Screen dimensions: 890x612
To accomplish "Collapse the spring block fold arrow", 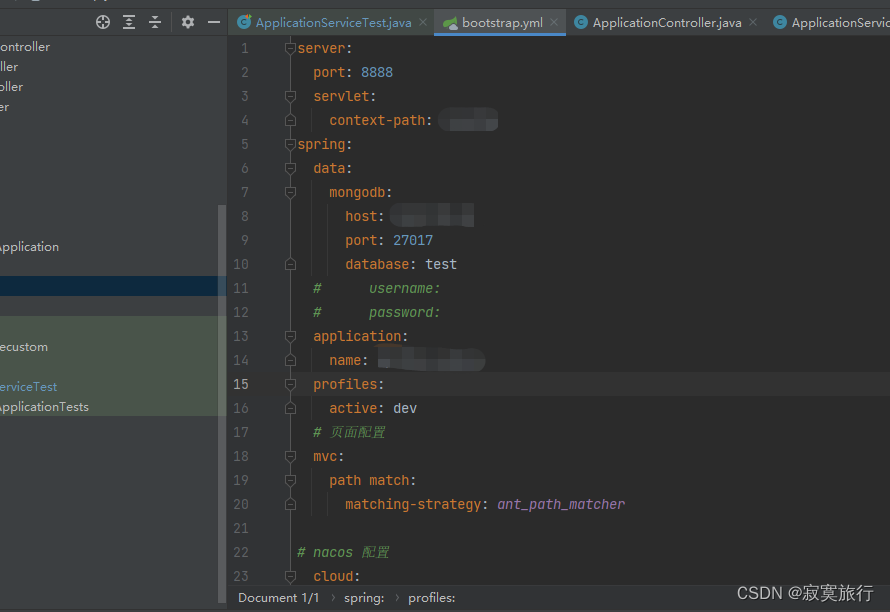I will [x=292, y=143].
